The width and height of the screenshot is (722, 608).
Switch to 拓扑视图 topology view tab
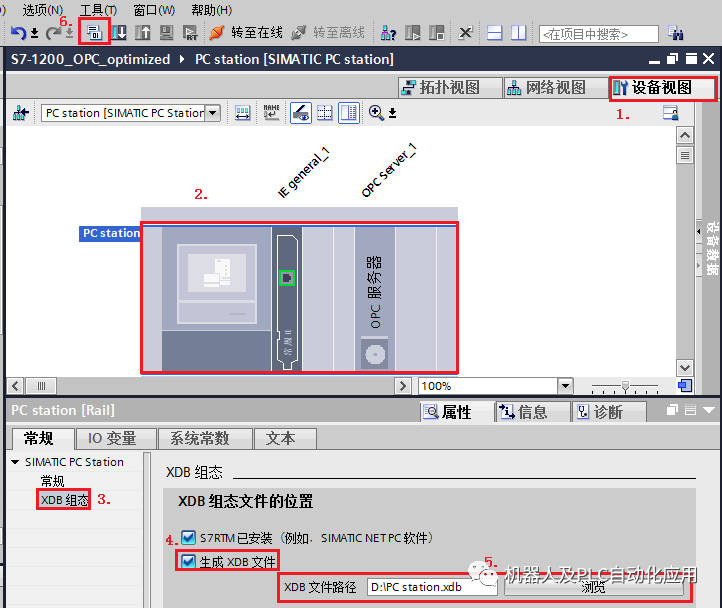click(450, 88)
